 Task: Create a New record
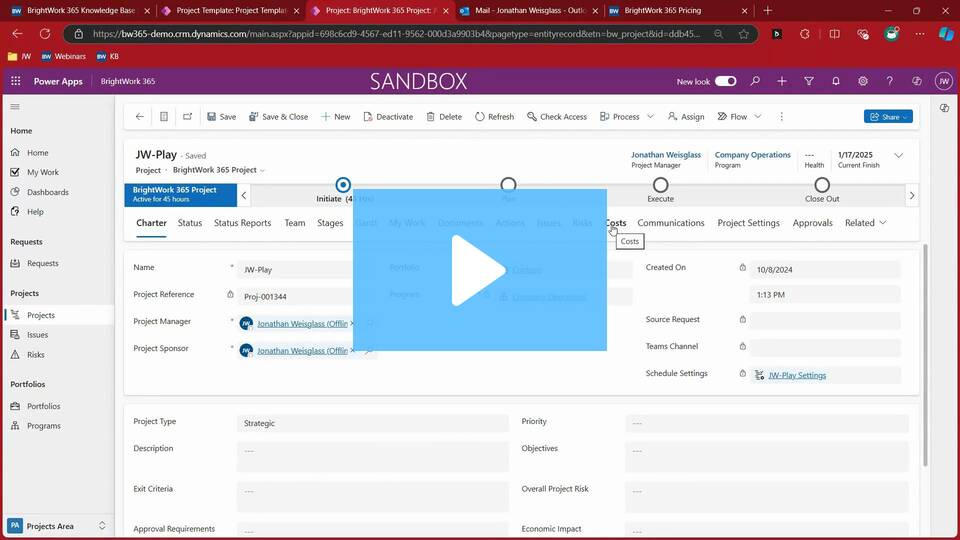coord(336,116)
